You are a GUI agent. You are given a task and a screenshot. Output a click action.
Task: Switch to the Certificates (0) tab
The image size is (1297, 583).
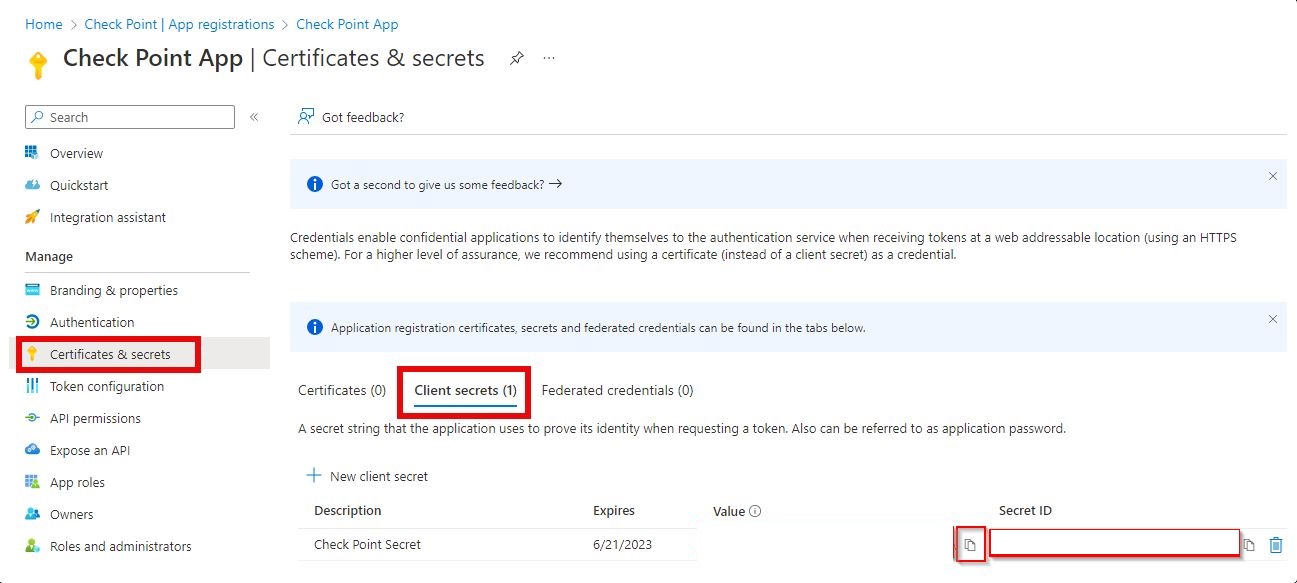click(x=342, y=390)
